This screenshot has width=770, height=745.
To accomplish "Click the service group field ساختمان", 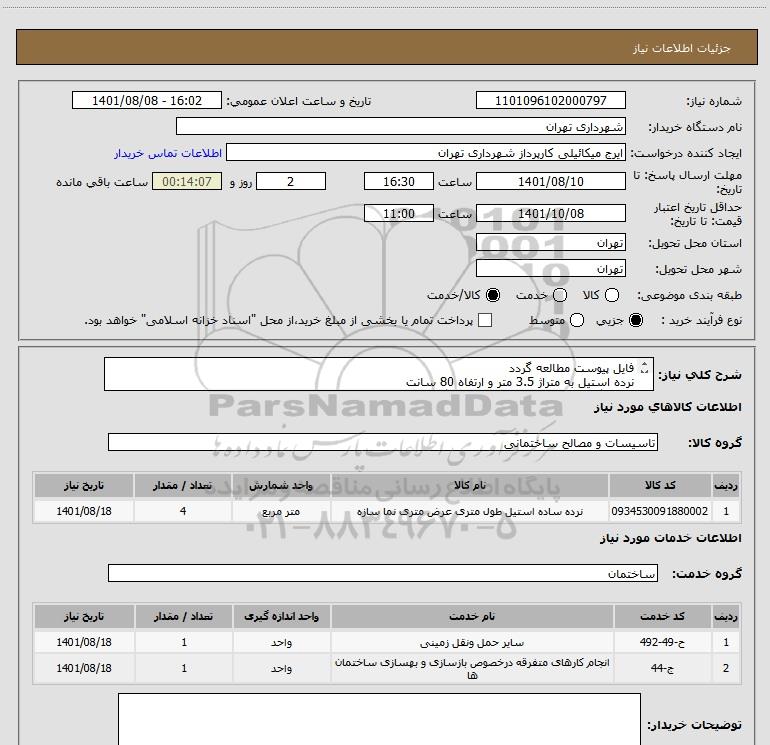I will coord(383,573).
